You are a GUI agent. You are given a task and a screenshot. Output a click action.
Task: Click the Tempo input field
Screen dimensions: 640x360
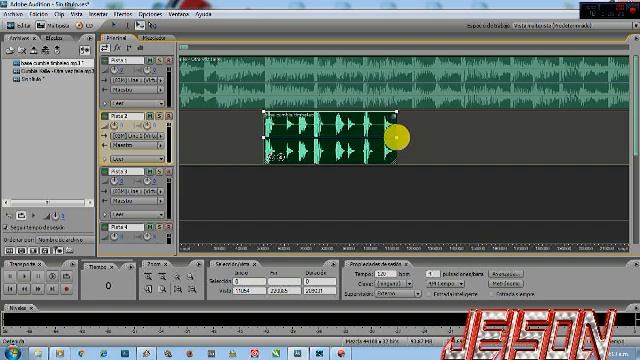[x=385, y=274]
